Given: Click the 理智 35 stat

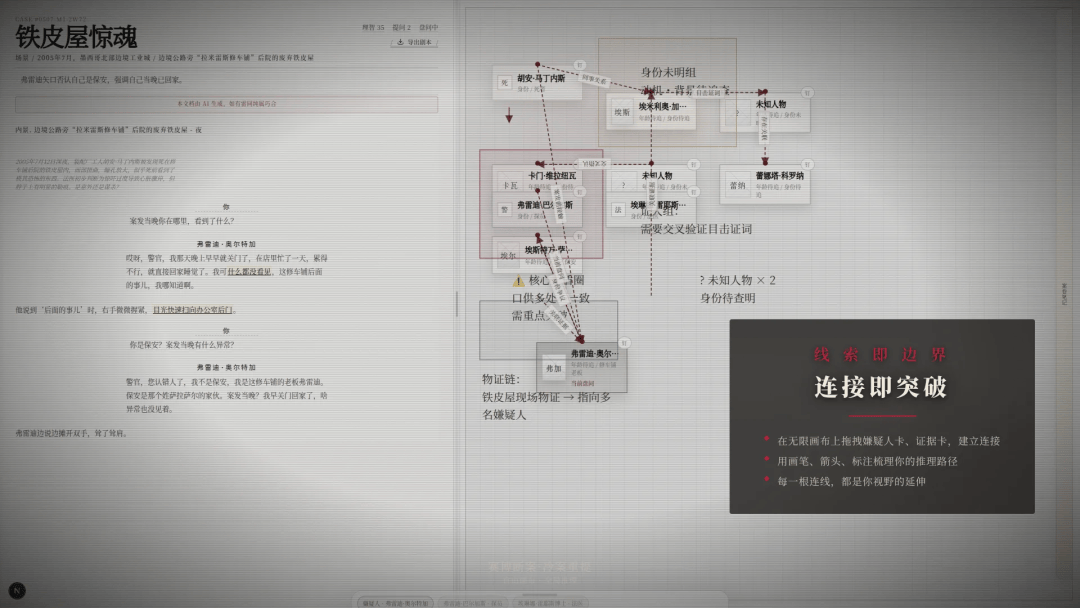Looking at the screenshot, I should click(x=373, y=28).
